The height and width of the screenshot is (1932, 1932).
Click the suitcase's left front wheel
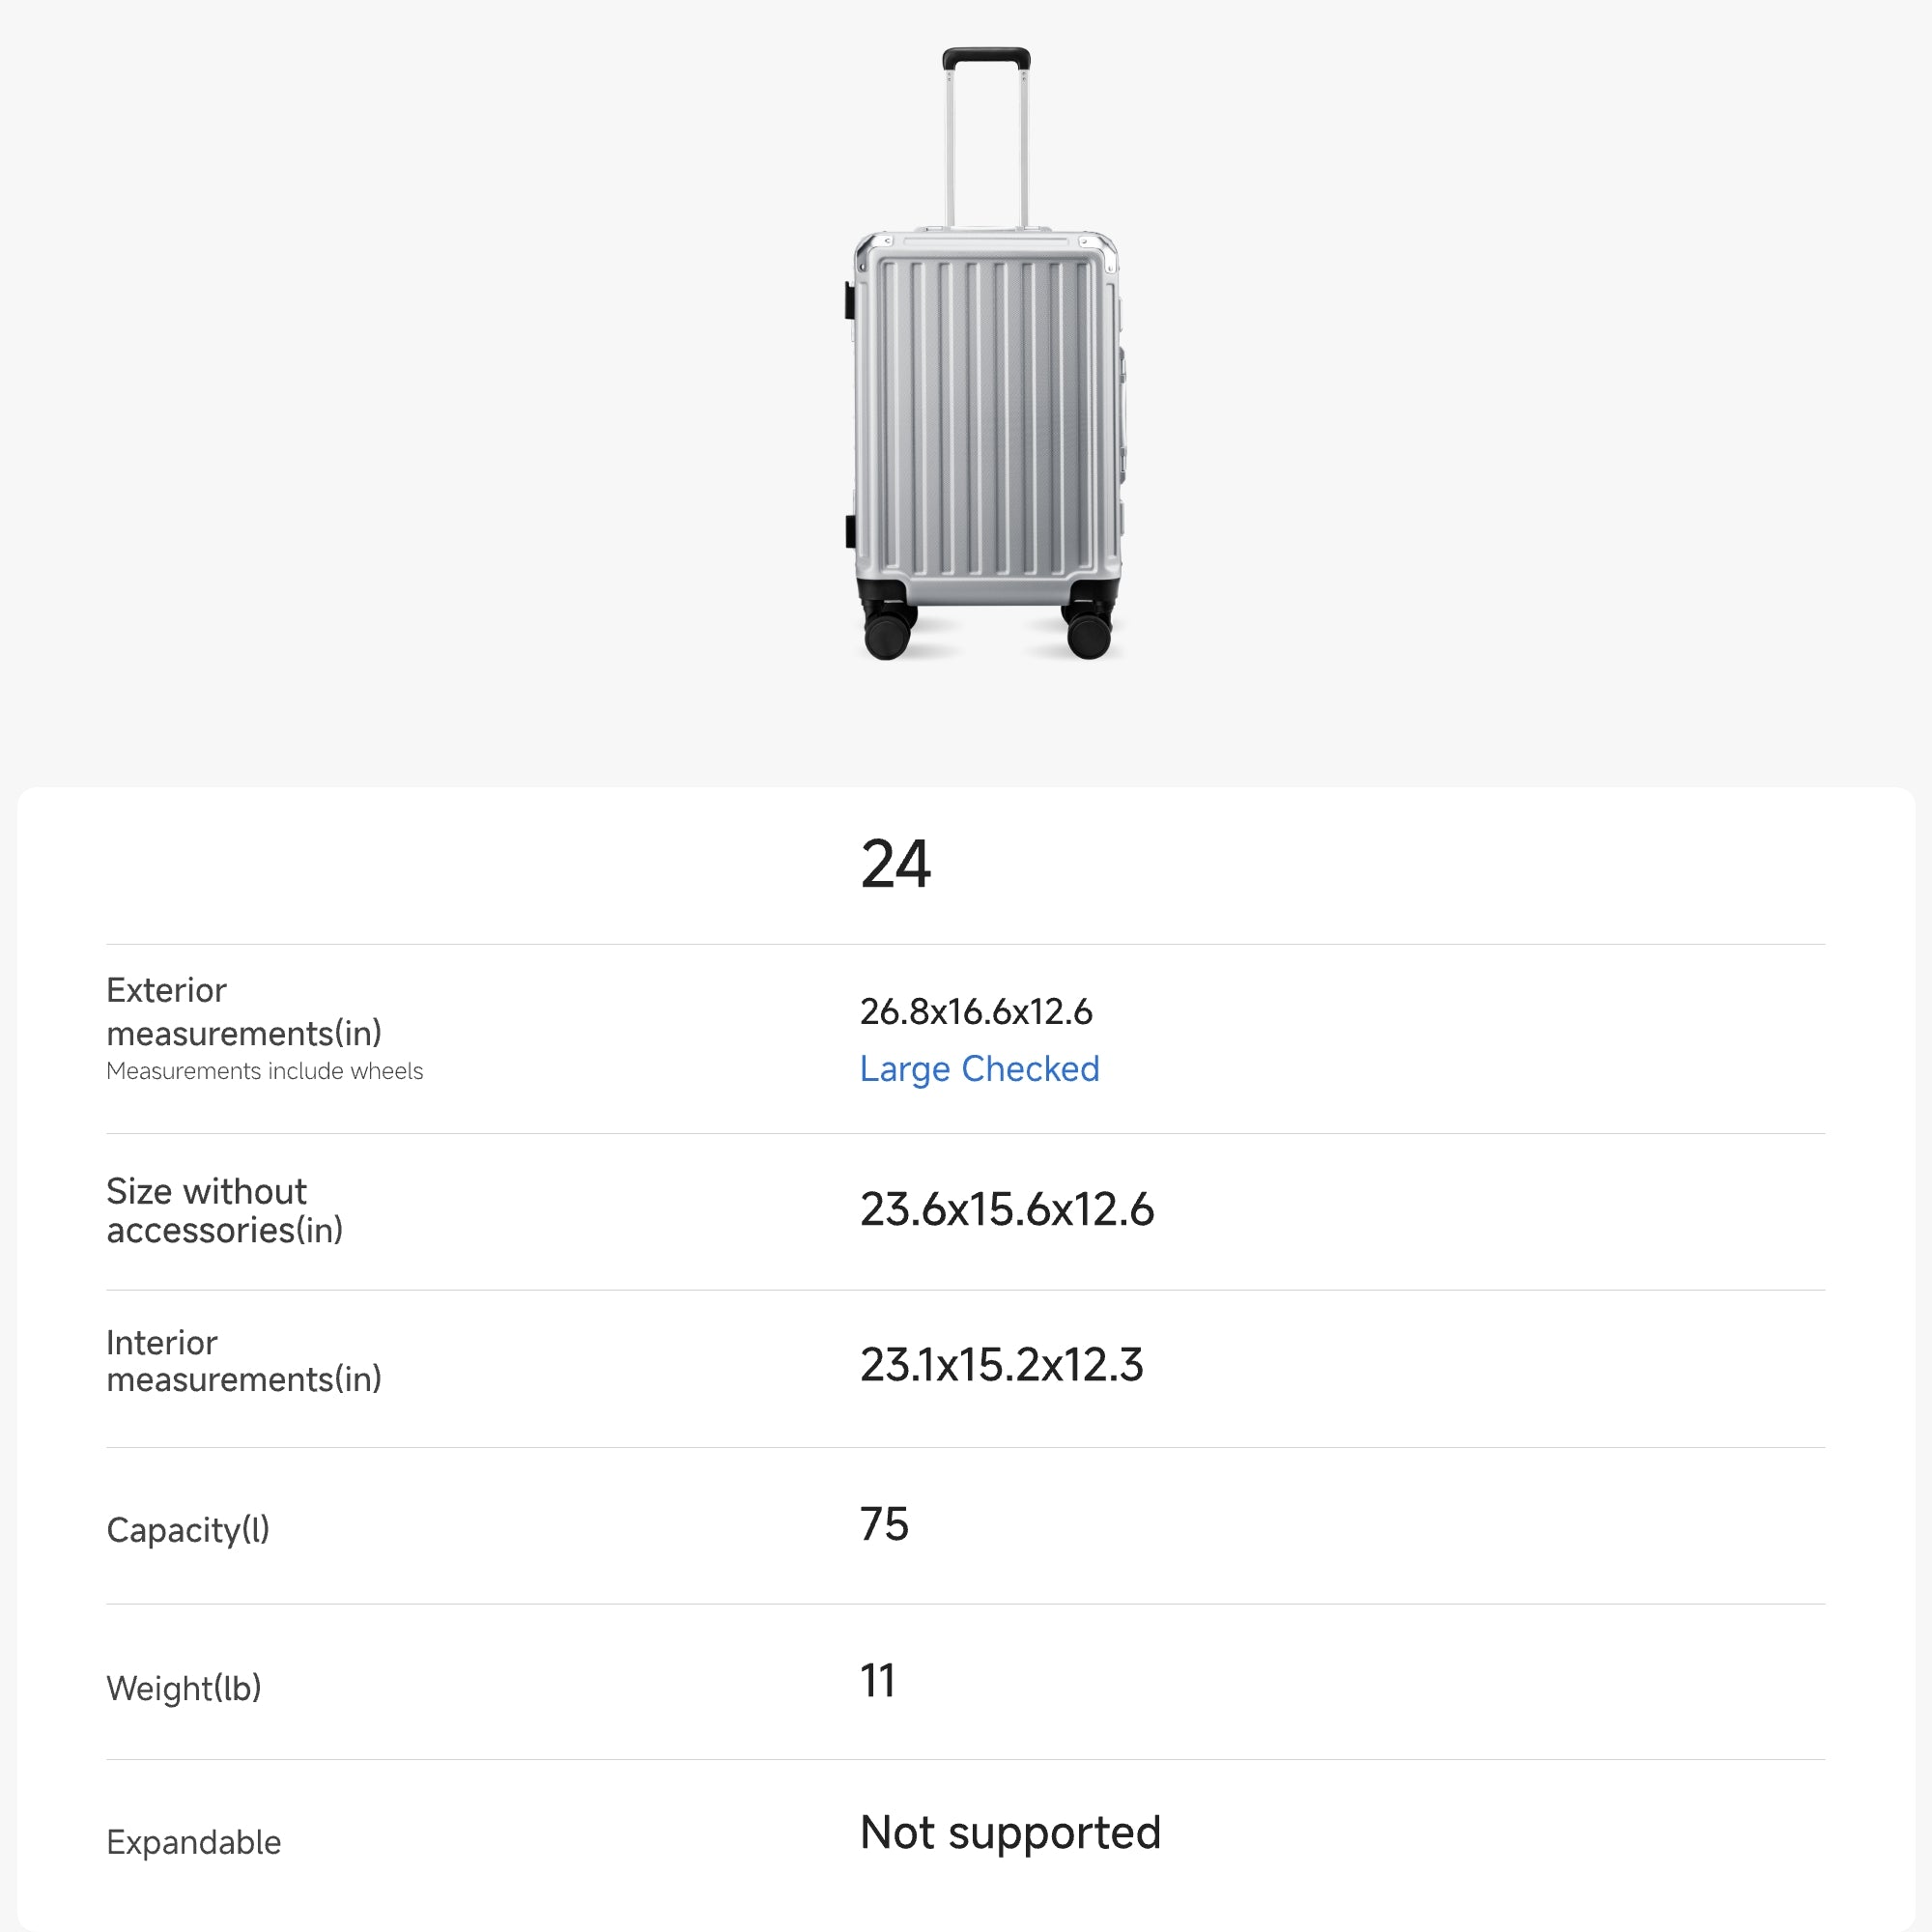click(886, 634)
